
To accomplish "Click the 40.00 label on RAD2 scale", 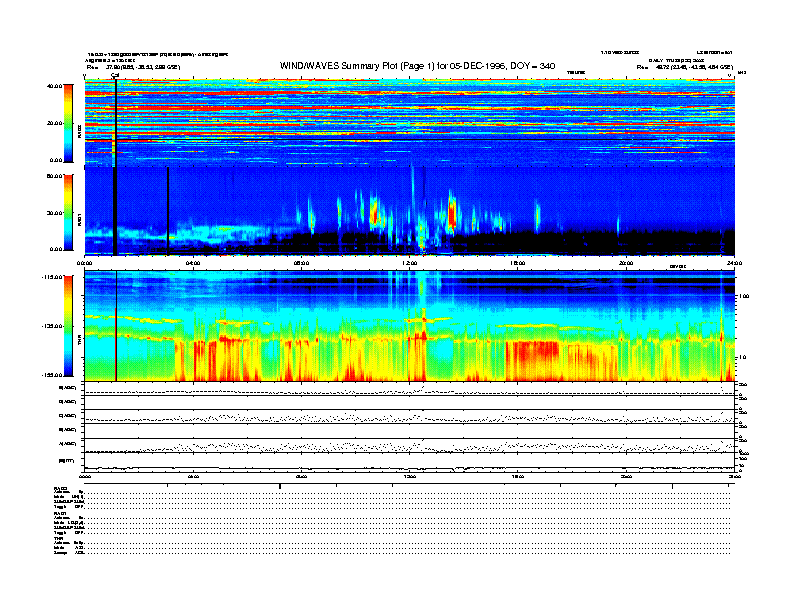I will point(55,86).
